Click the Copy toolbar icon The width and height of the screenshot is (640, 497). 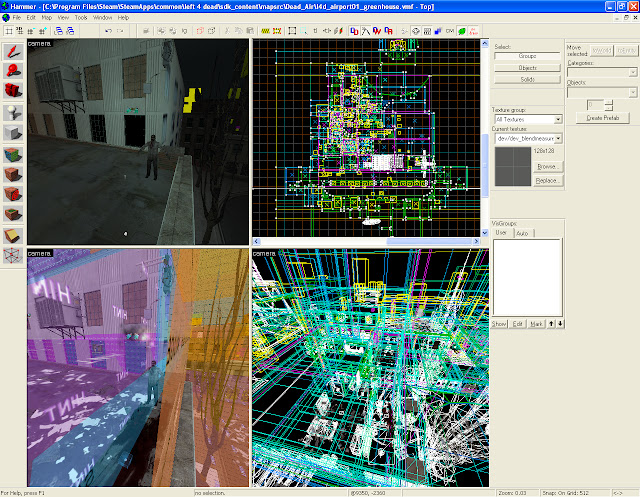[x=239, y=31]
